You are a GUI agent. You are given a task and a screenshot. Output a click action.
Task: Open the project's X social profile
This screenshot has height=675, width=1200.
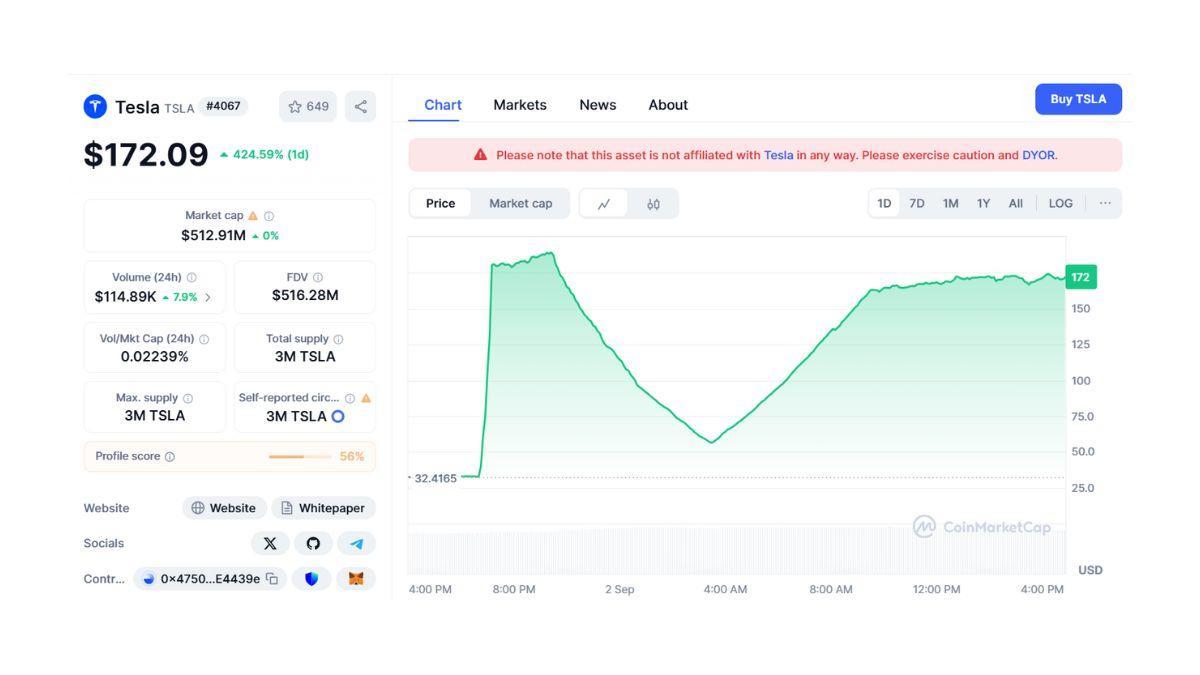[x=270, y=543]
